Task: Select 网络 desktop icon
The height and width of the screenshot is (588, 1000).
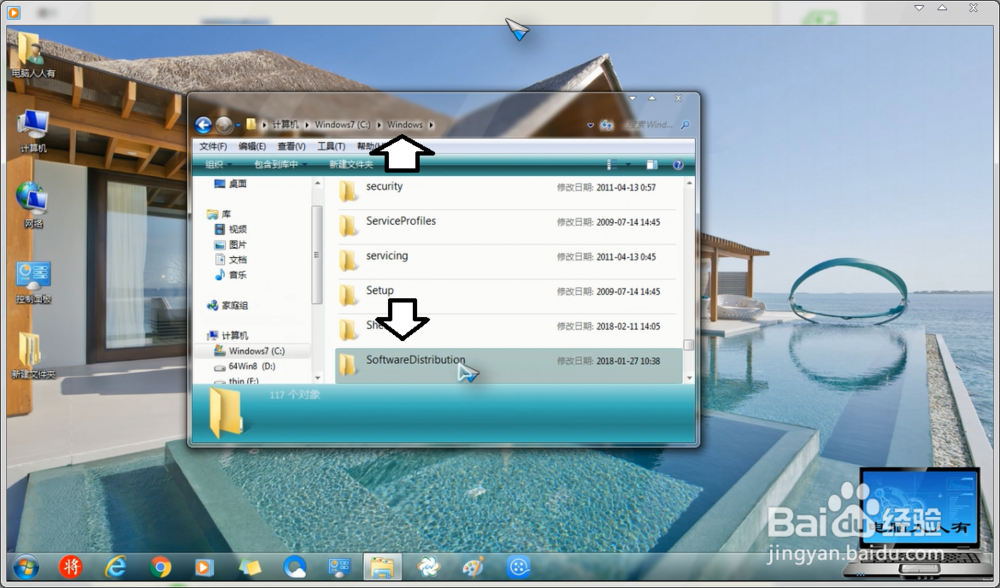Action: (33, 205)
